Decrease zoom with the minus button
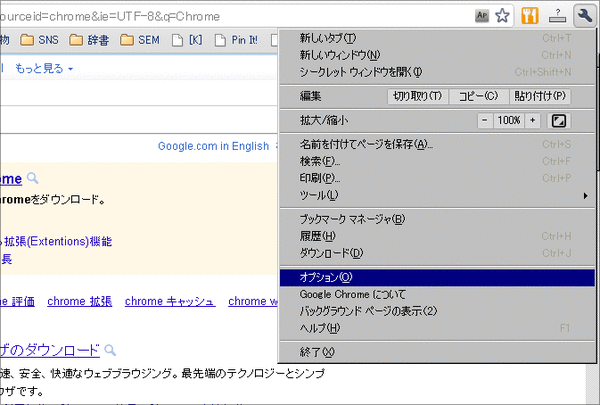Viewport: 600px width, 405px height. coord(485,121)
